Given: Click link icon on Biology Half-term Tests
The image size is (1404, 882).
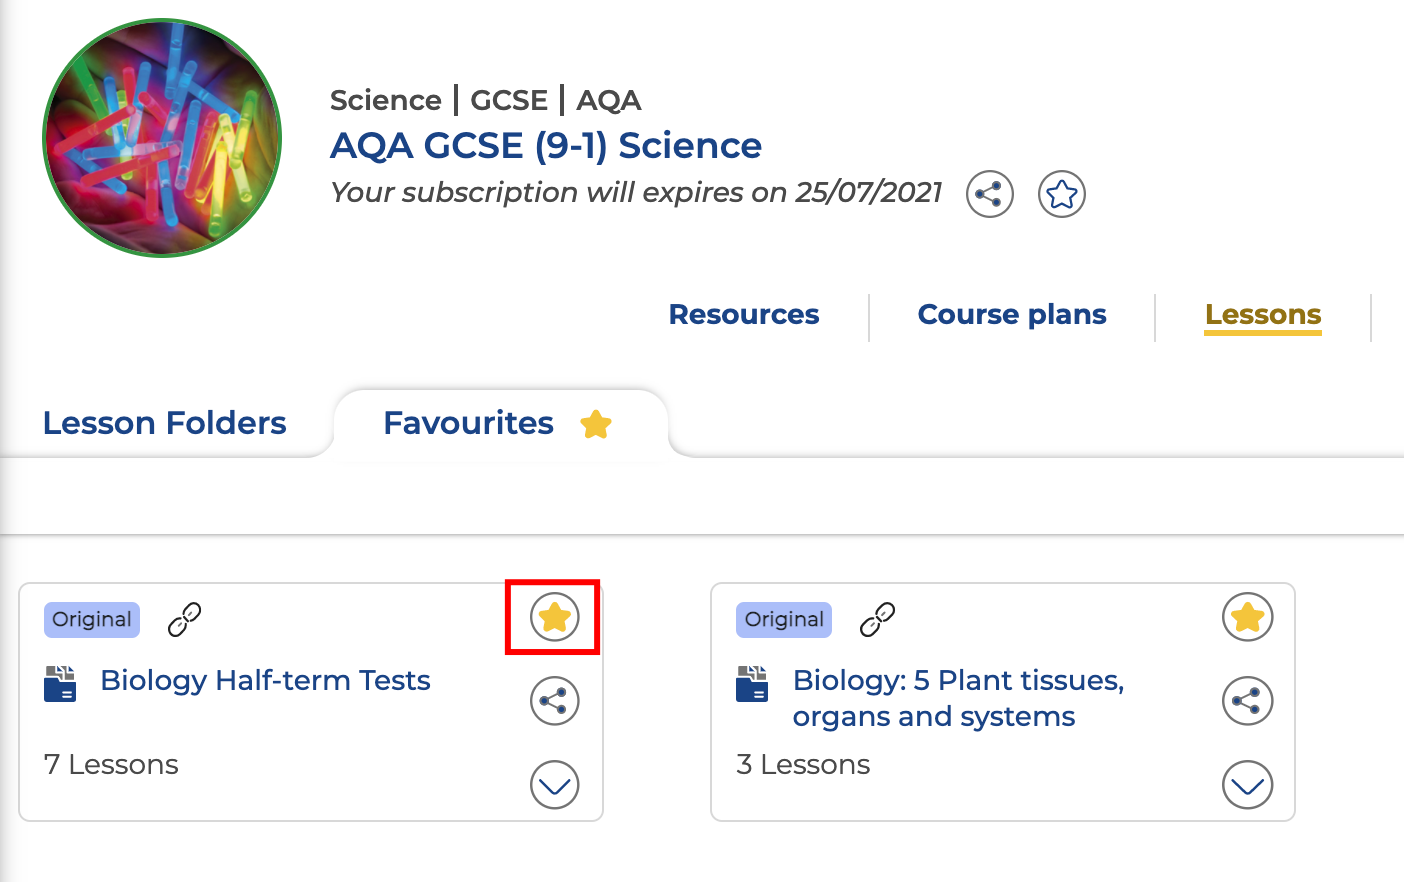Looking at the screenshot, I should point(185,620).
